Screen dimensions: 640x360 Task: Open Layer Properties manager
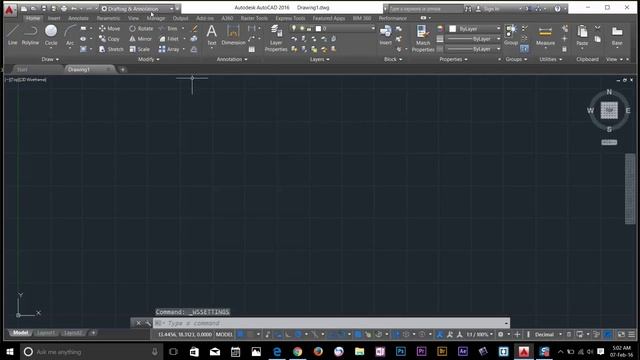pos(276,38)
